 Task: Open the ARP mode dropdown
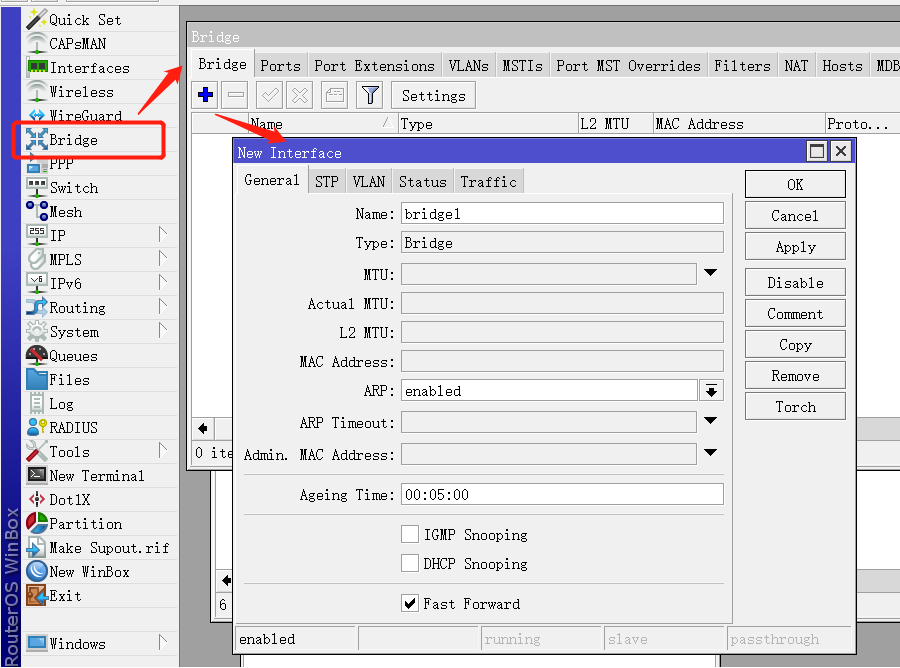click(711, 391)
